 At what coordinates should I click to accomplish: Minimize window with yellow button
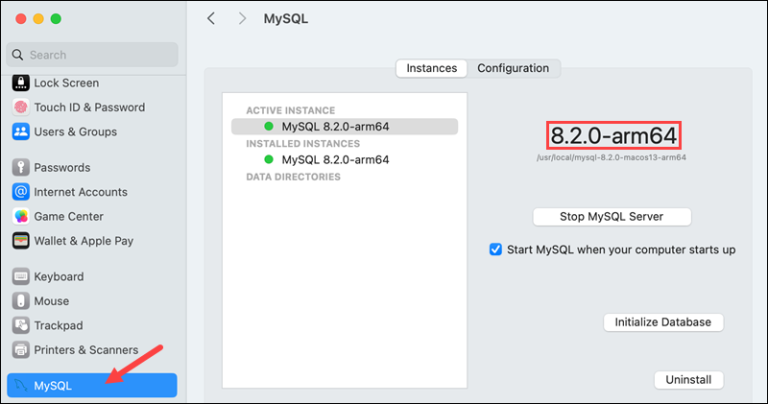coord(38,19)
